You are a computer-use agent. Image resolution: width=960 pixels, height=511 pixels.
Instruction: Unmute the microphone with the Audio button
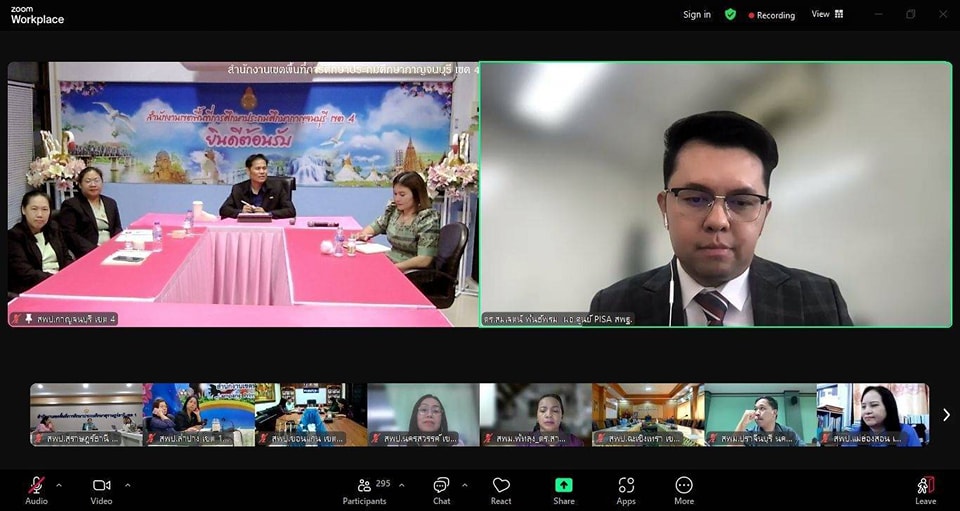tap(36, 491)
